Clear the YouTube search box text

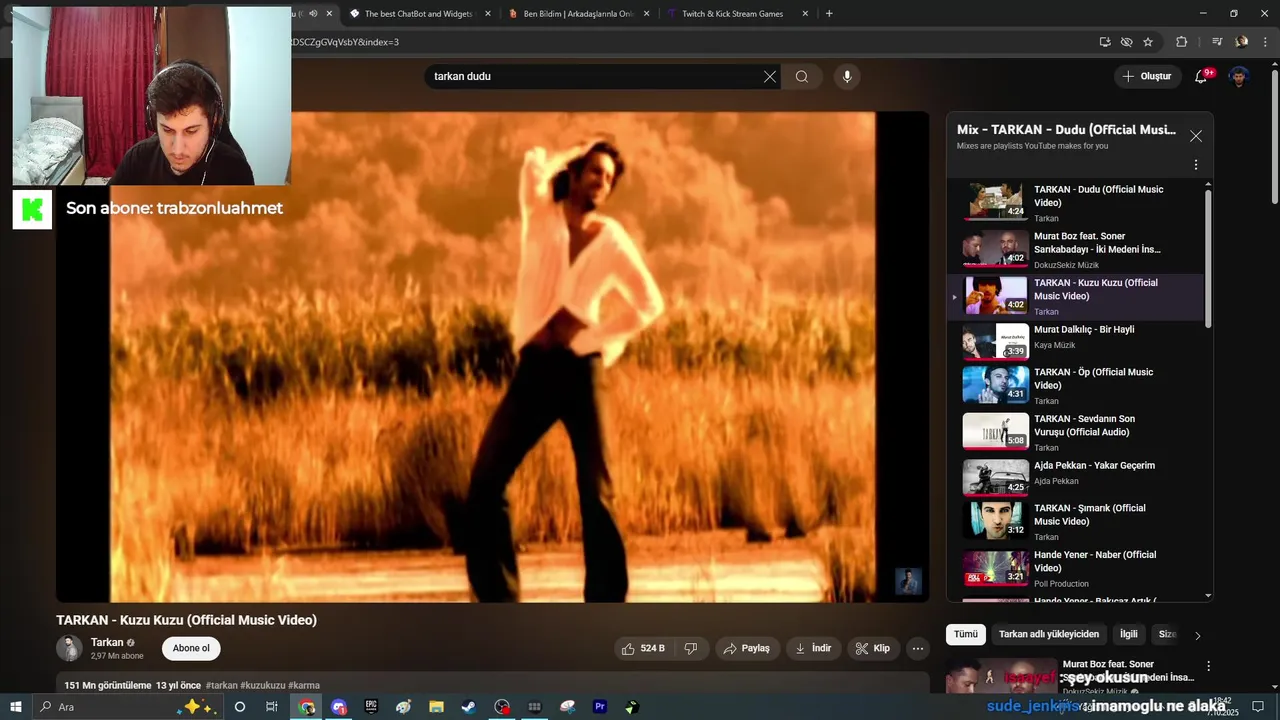tap(769, 77)
